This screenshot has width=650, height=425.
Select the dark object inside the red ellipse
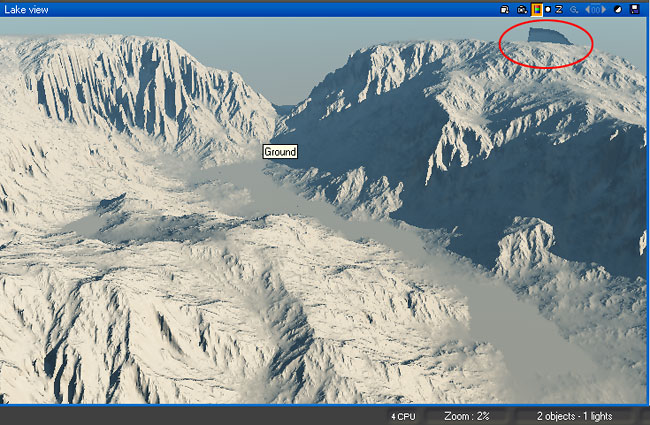tap(549, 35)
